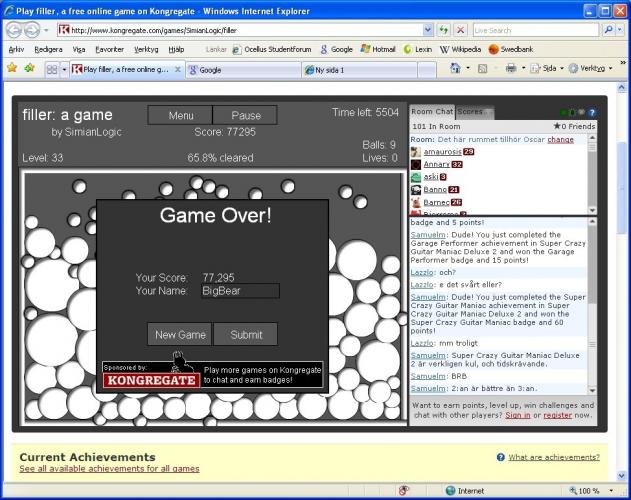Click the Your Name input field
The image size is (631, 500).
pos(239,291)
